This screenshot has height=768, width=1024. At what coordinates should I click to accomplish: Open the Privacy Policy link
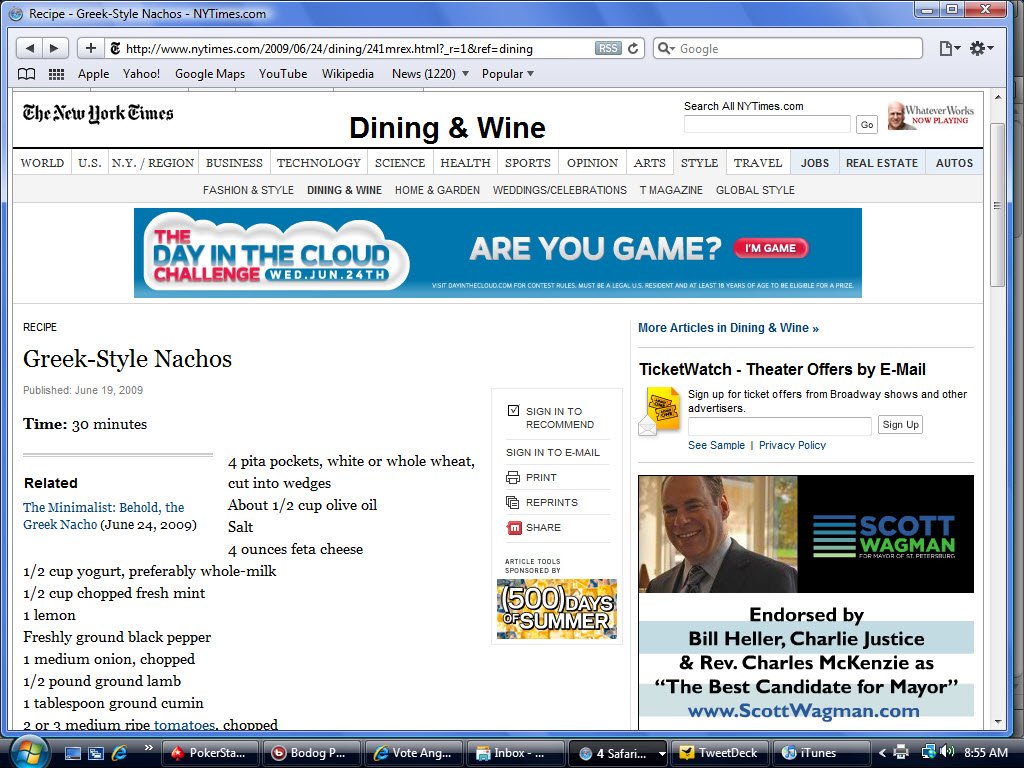[792, 445]
